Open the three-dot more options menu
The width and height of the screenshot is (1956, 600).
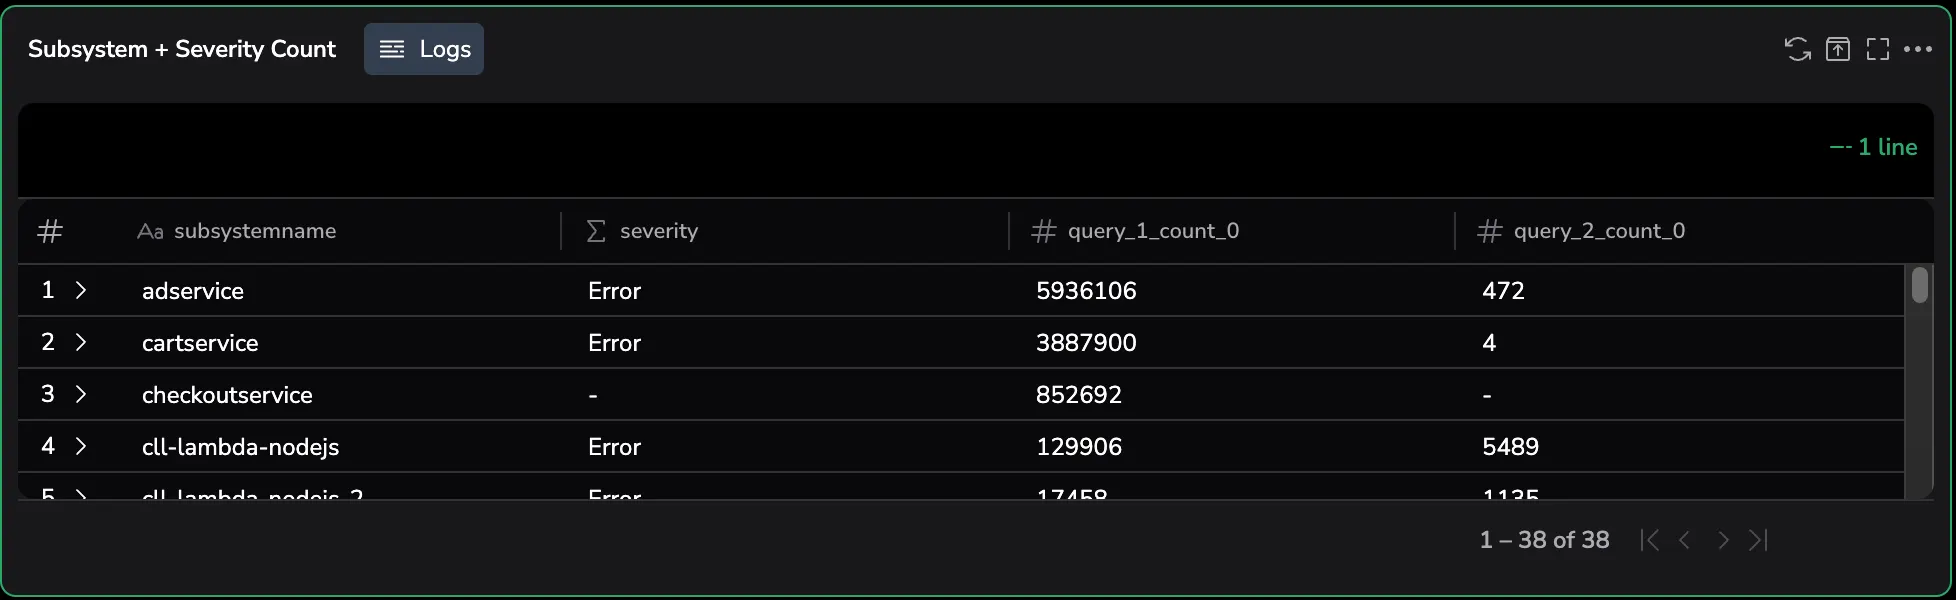[x=1918, y=49]
